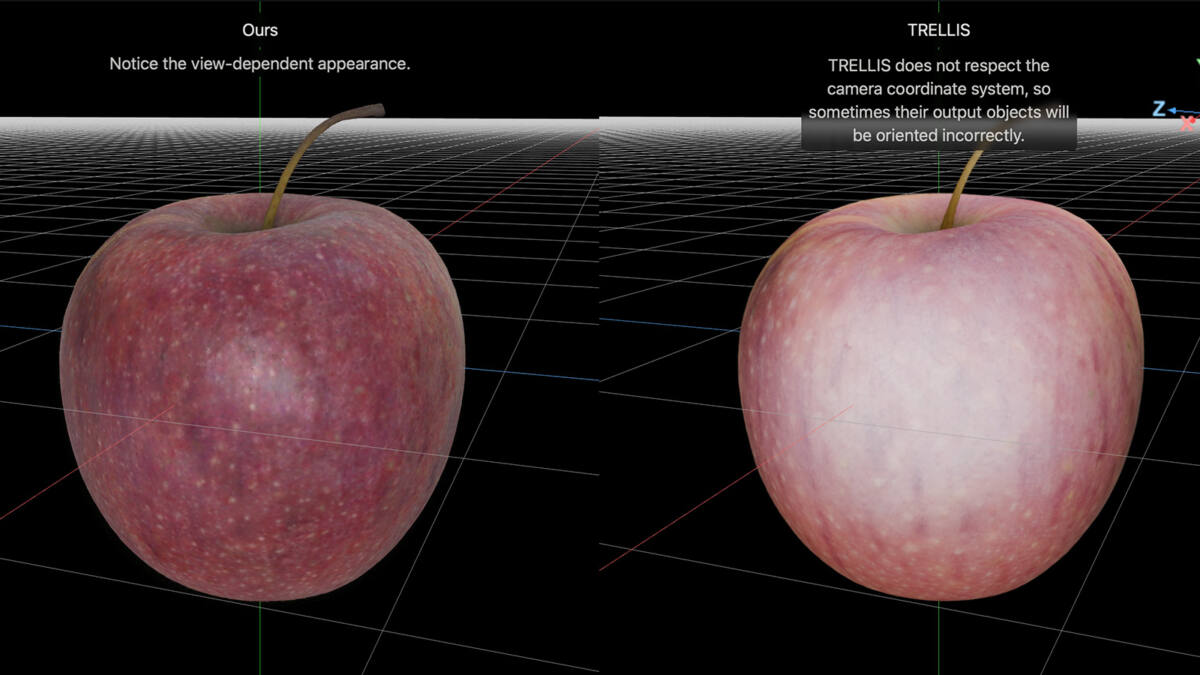Screen dimensions: 1200x675
Task: Click the "Notice the view-dependent appearance" caption
Action: [x=260, y=64]
